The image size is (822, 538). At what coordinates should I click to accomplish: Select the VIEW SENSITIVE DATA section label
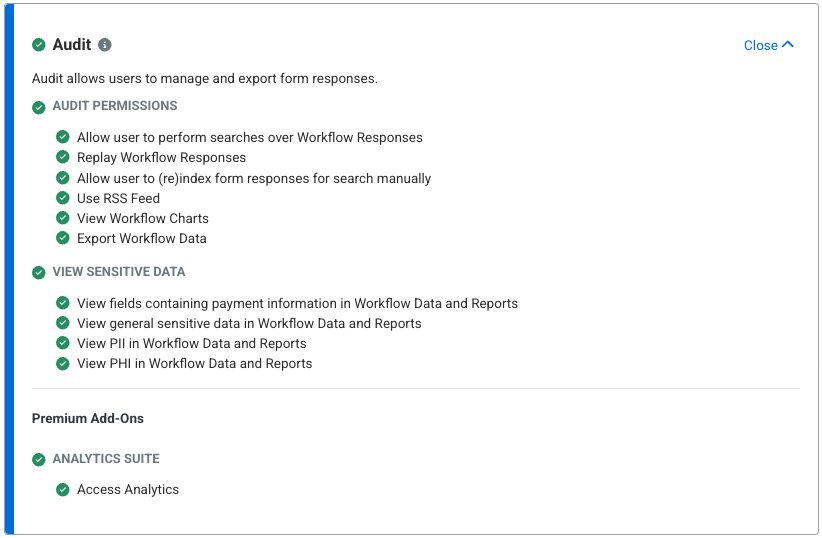click(119, 272)
